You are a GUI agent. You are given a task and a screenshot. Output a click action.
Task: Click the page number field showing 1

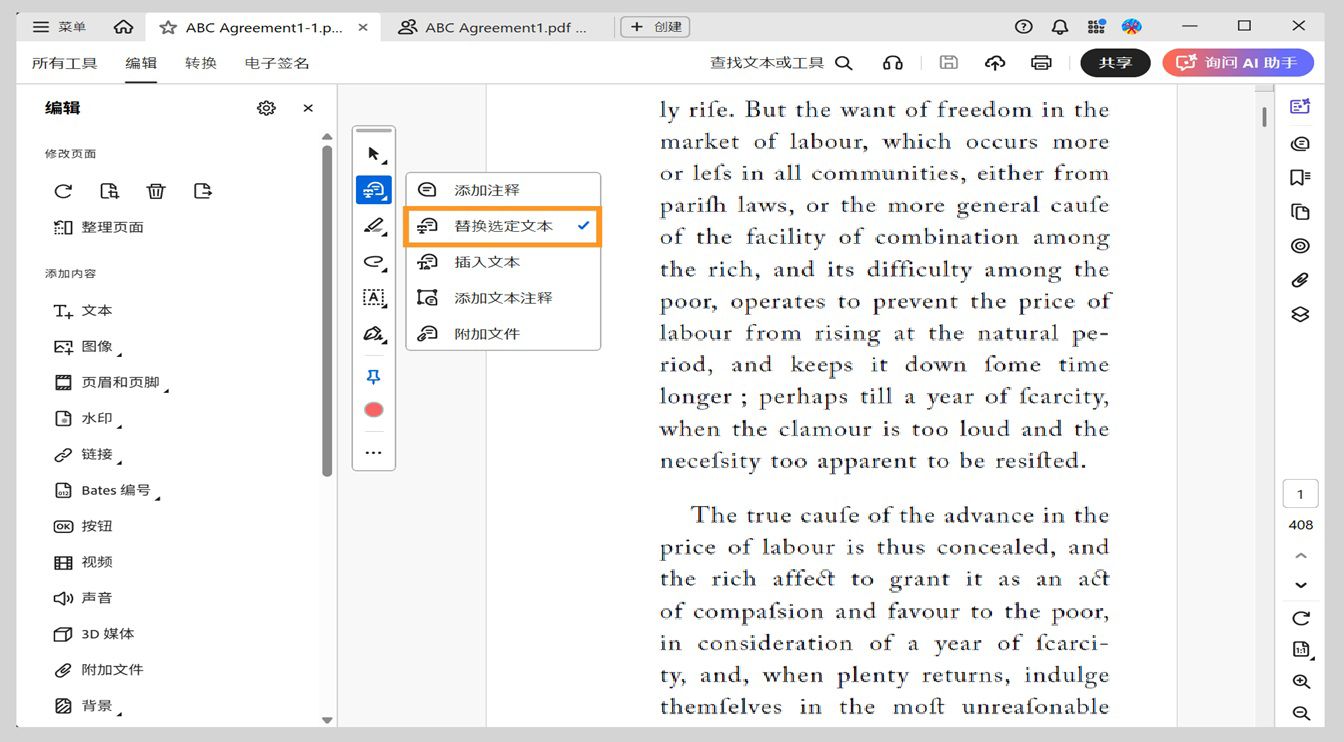point(1300,494)
